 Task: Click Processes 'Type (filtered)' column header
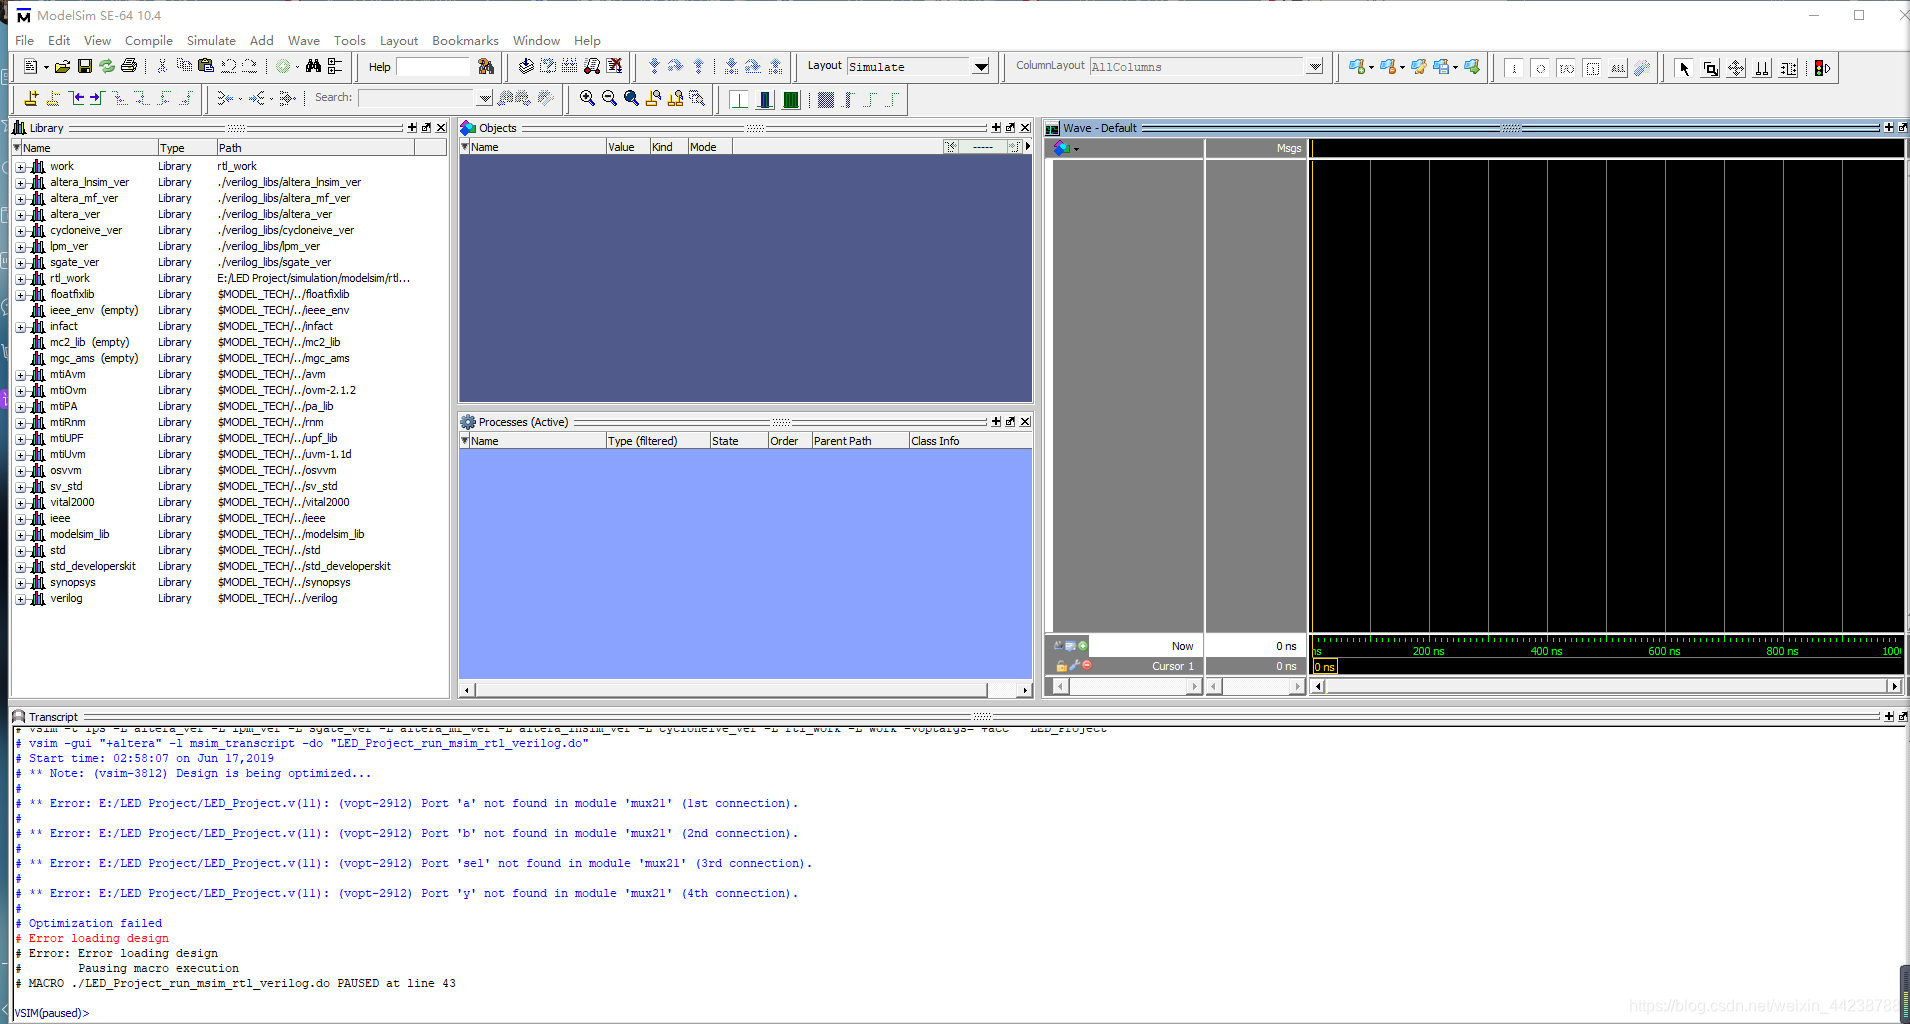[657, 441]
